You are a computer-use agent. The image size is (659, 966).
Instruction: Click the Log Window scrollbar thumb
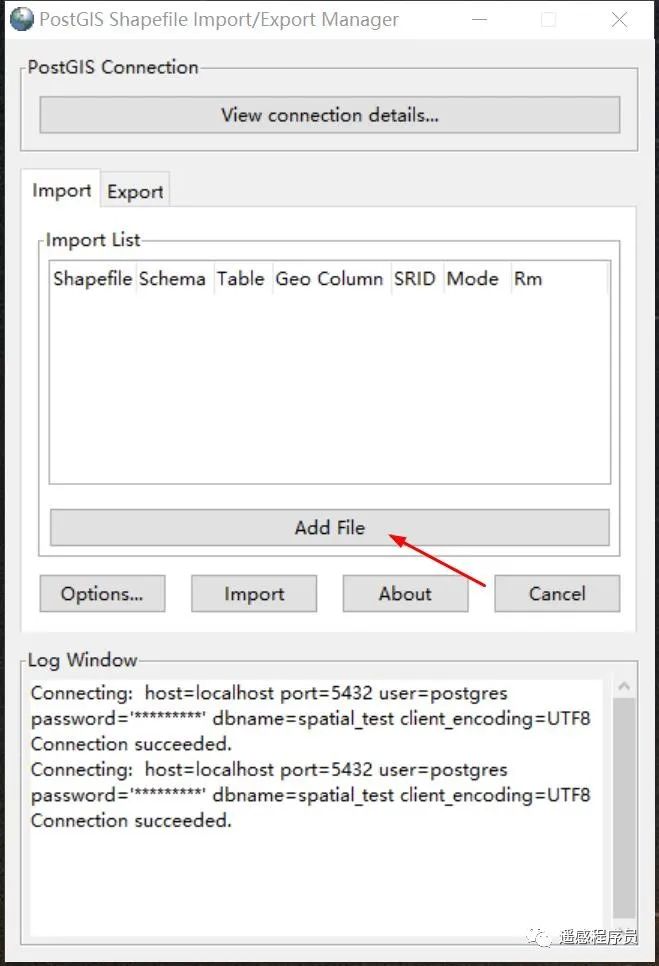click(x=624, y=808)
